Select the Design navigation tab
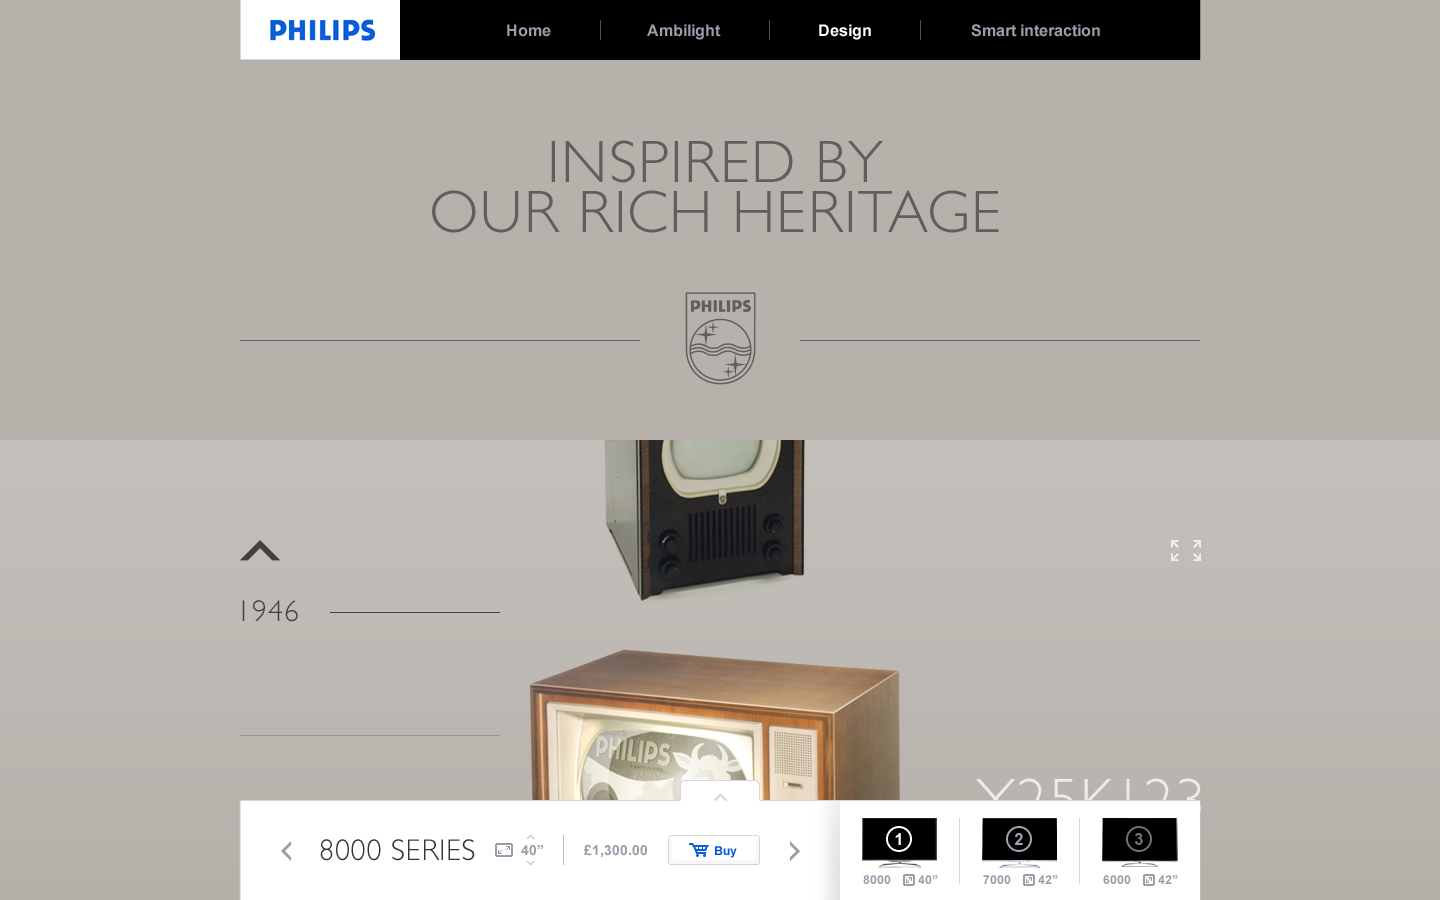Image resolution: width=1440 pixels, height=900 pixels. tap(844, 30)
